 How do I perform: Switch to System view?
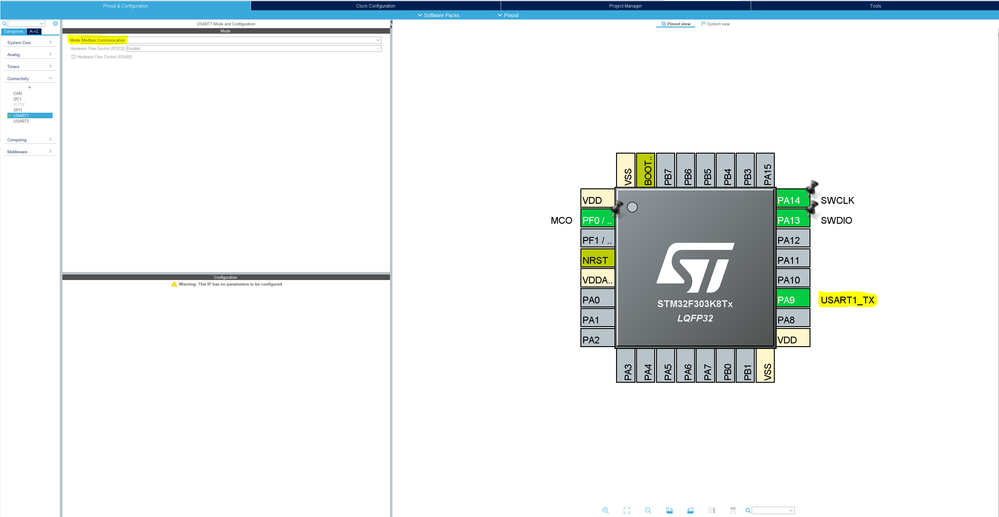click(x=715, y=24)
